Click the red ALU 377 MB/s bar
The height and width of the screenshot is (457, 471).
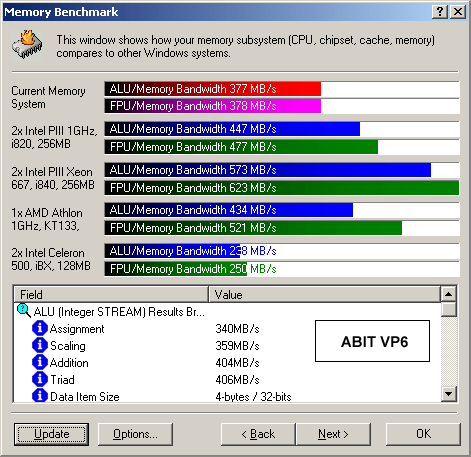[x=213, y=89]
